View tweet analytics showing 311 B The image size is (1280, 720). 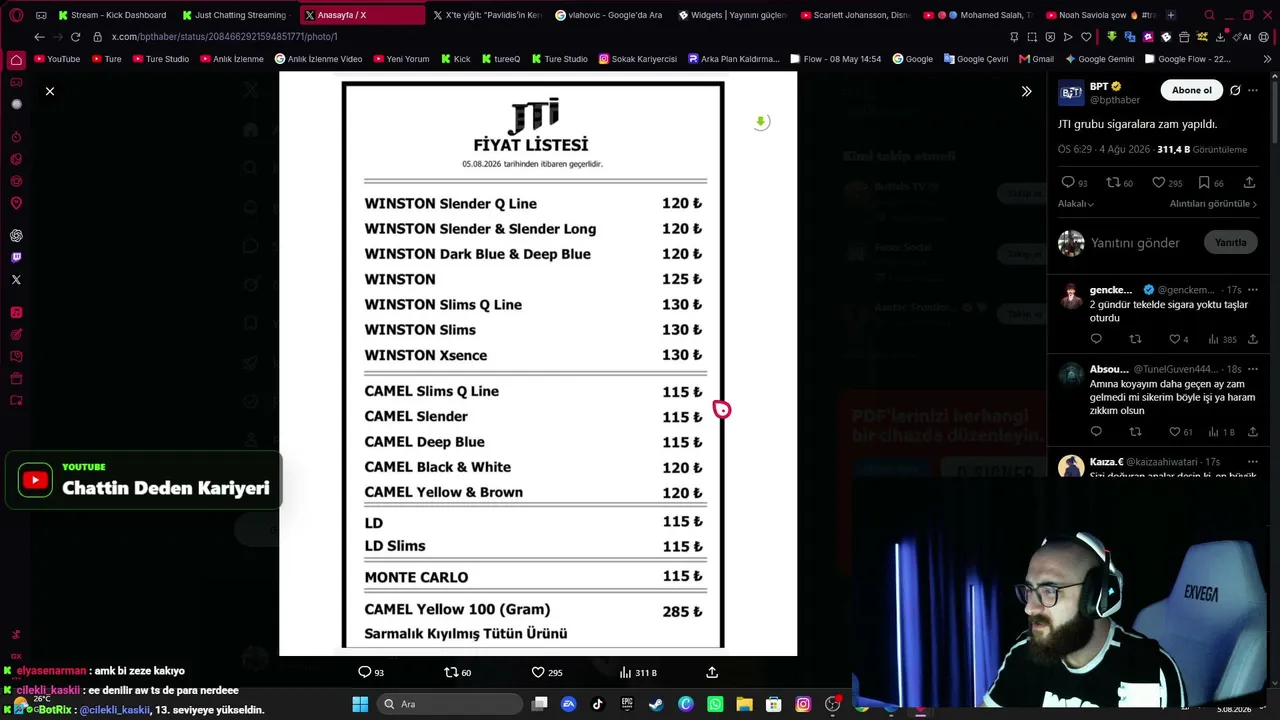point(638,672)
